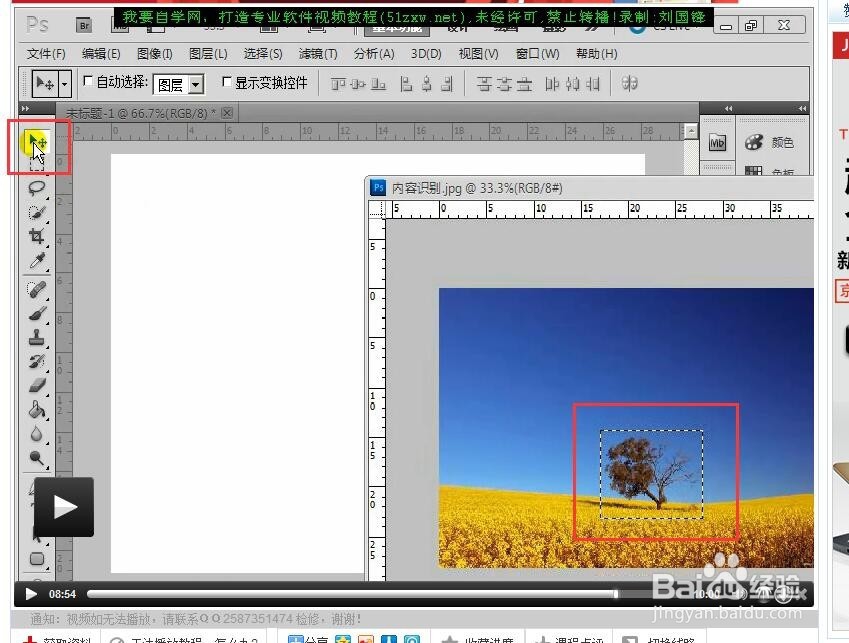Play the video from control bar
The image size is (849, 643).
pos(31,594)
